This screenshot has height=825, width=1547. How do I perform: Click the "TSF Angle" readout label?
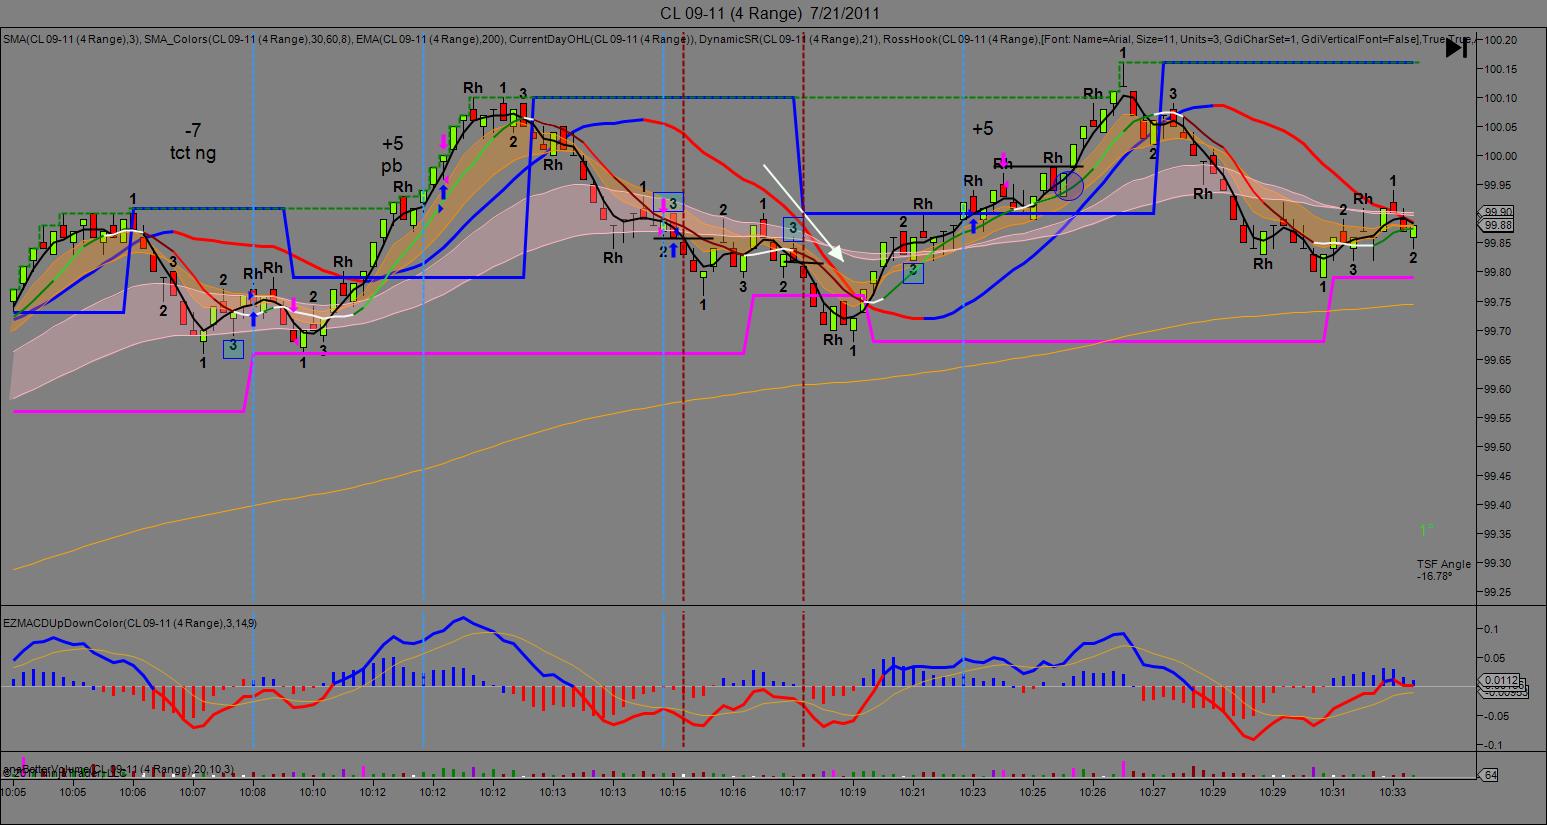pyautogui.click(x=1443, y=564)
